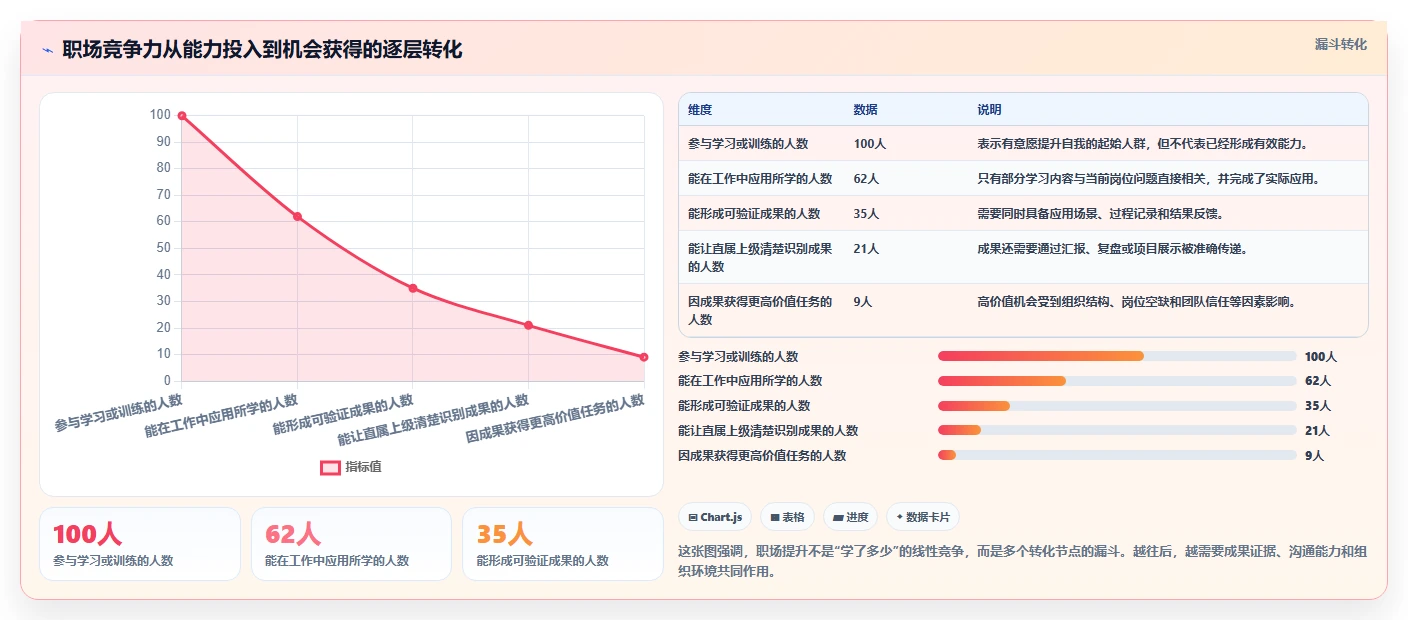Click the 数据 column header
The height and width of the screenshot is (620, 1408).
click(865, 110)
